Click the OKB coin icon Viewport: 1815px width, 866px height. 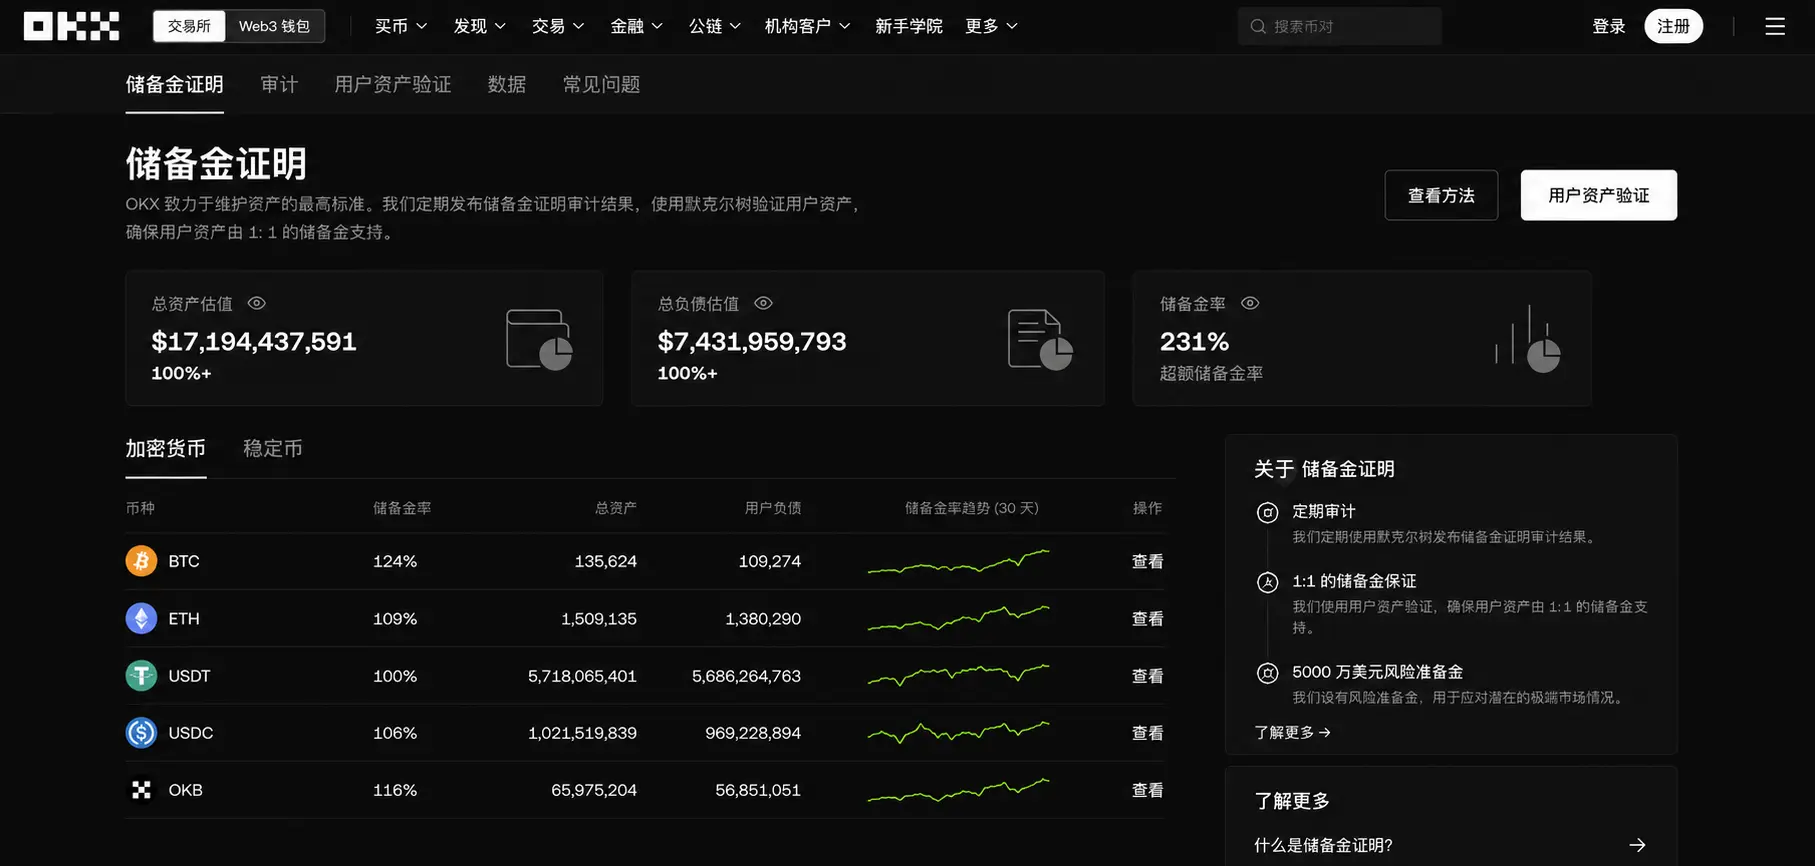[x=141, y=790]
